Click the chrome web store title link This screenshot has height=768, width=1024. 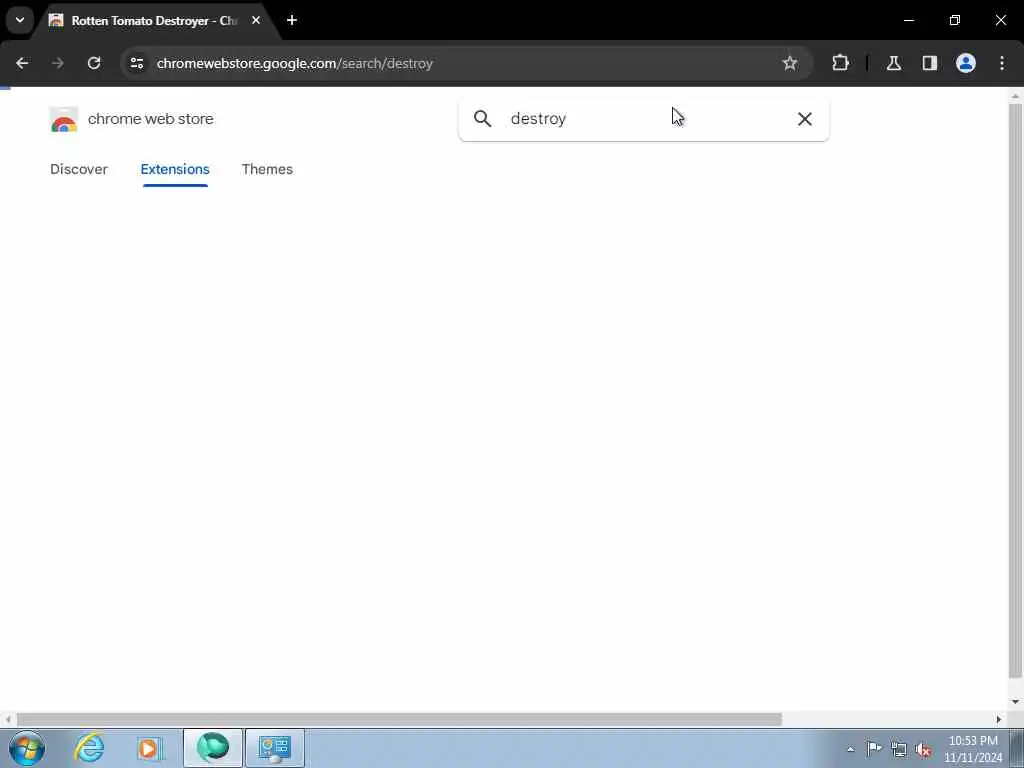[x=151, y=119]
